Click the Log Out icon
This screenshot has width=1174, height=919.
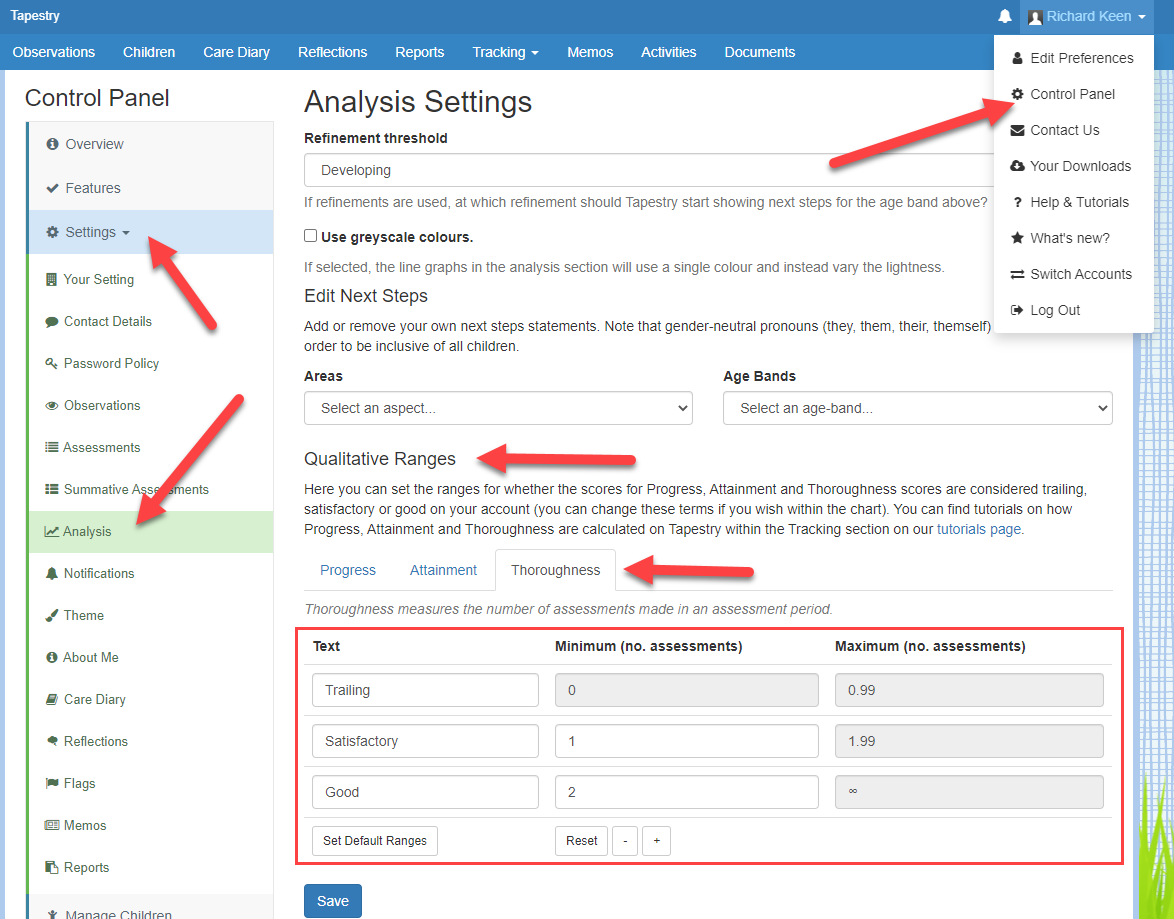coord(1017,310)
